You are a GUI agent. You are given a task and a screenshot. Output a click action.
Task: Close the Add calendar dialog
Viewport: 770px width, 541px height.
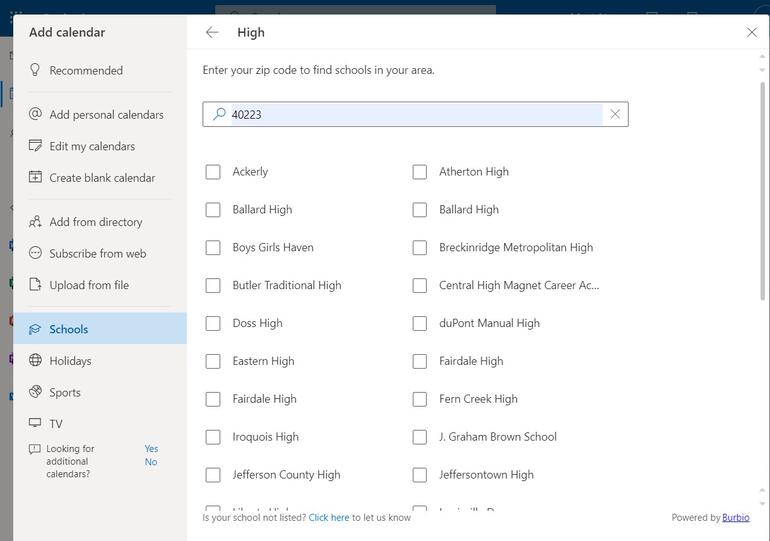[752, 32]
